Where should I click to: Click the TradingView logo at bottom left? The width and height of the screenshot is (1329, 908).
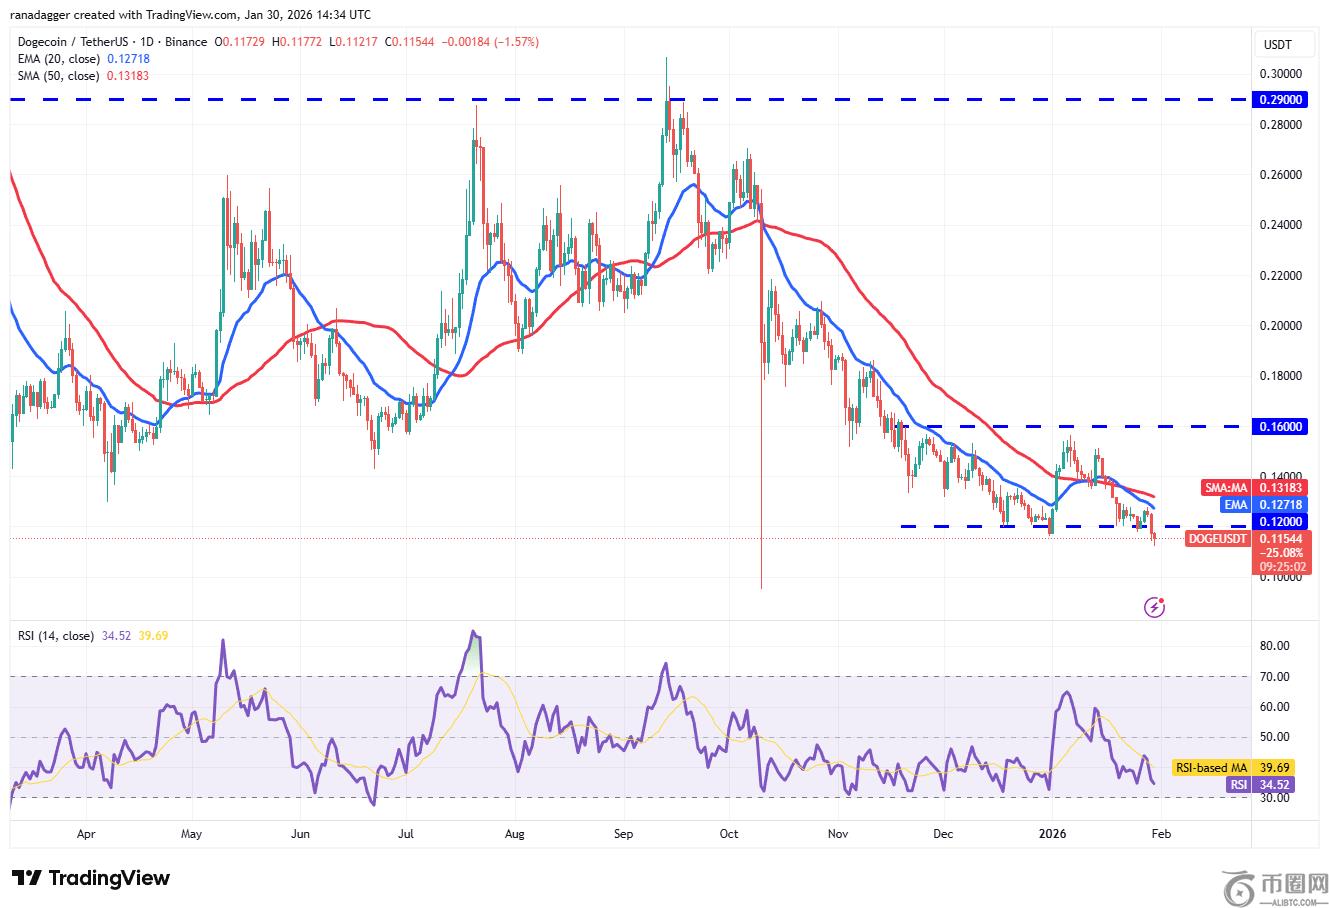pos(91,878)
